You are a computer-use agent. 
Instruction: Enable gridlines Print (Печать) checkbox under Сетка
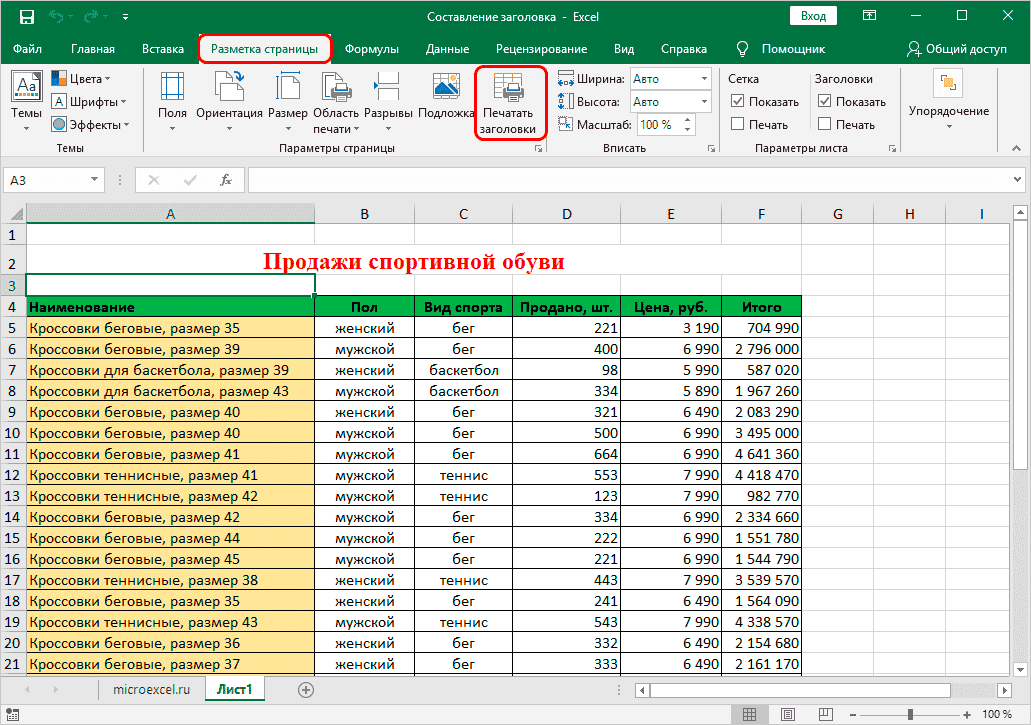point(738,125)
